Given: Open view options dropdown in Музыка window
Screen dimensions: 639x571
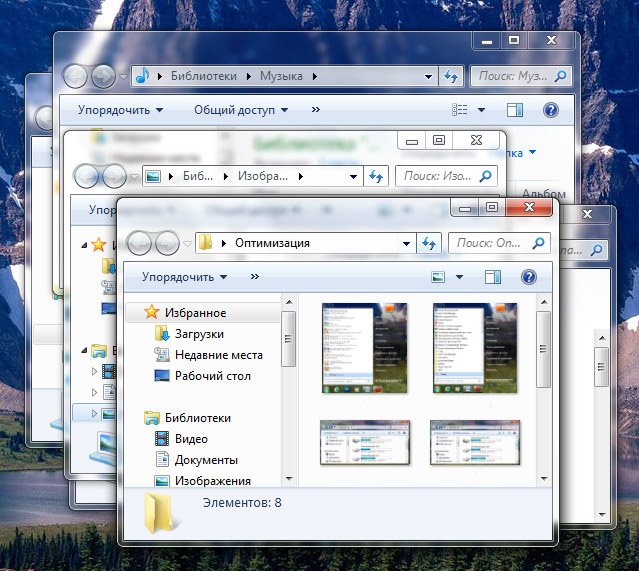Looking at the screenshot, I should 481,110.
